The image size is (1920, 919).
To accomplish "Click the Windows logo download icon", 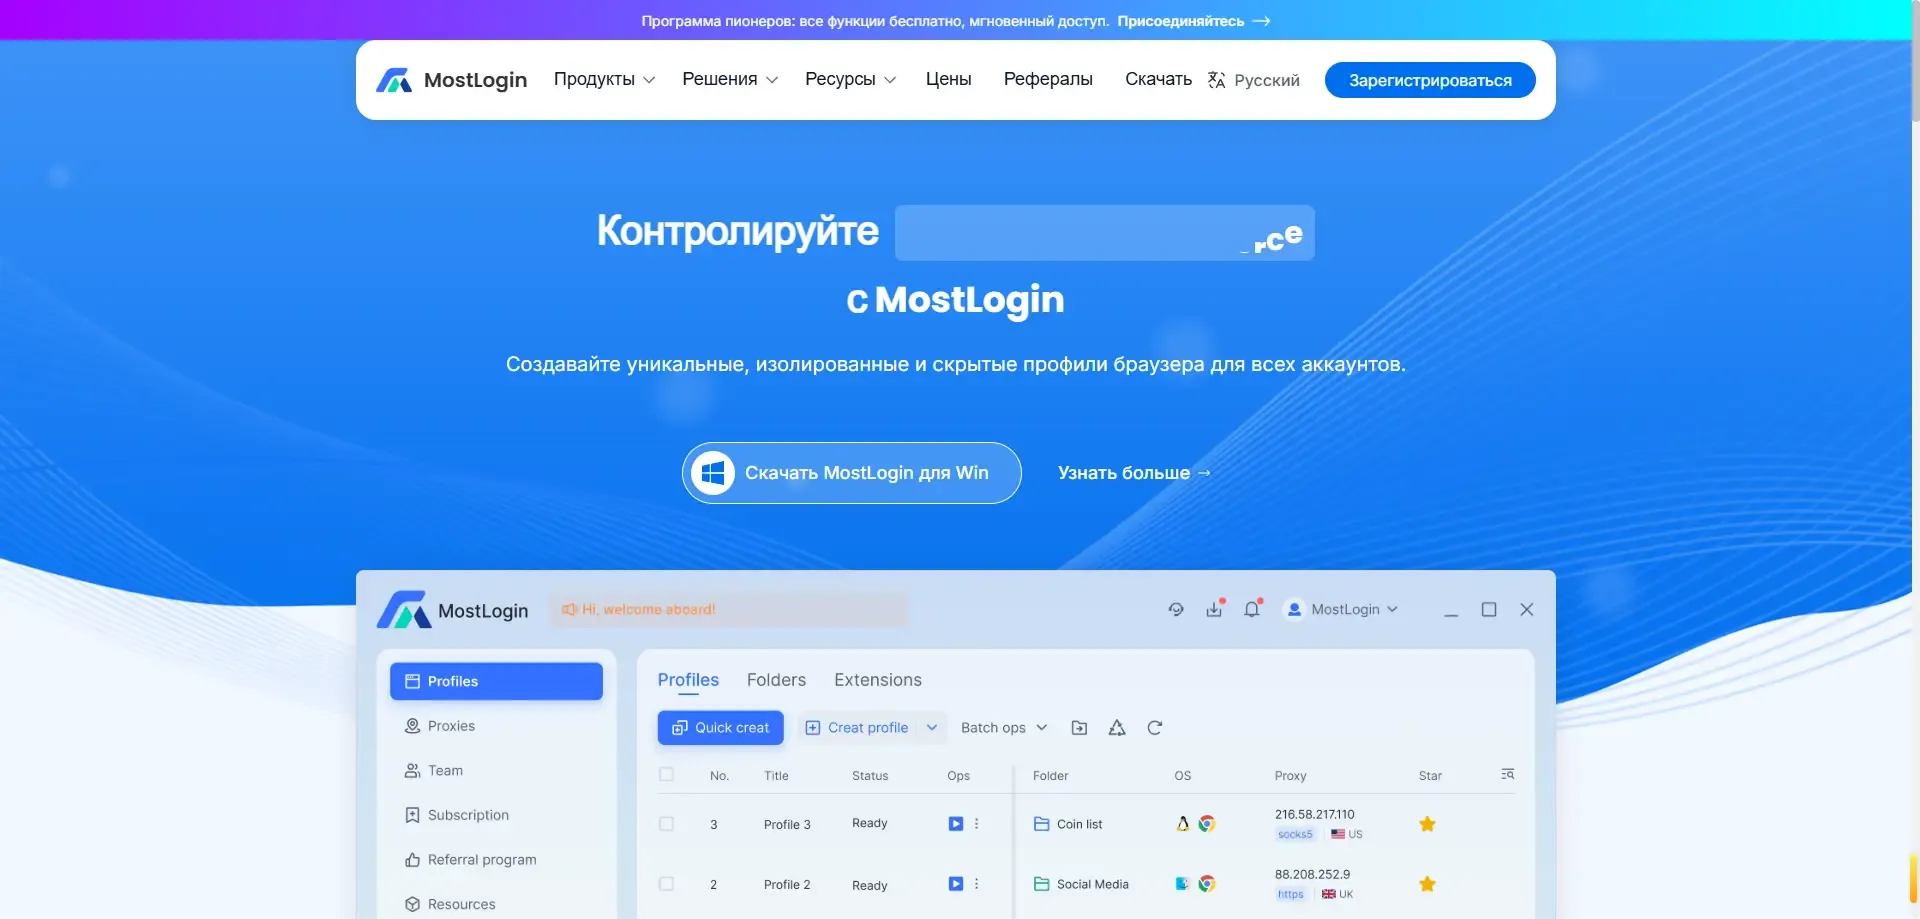I will [x=713, y=473].
